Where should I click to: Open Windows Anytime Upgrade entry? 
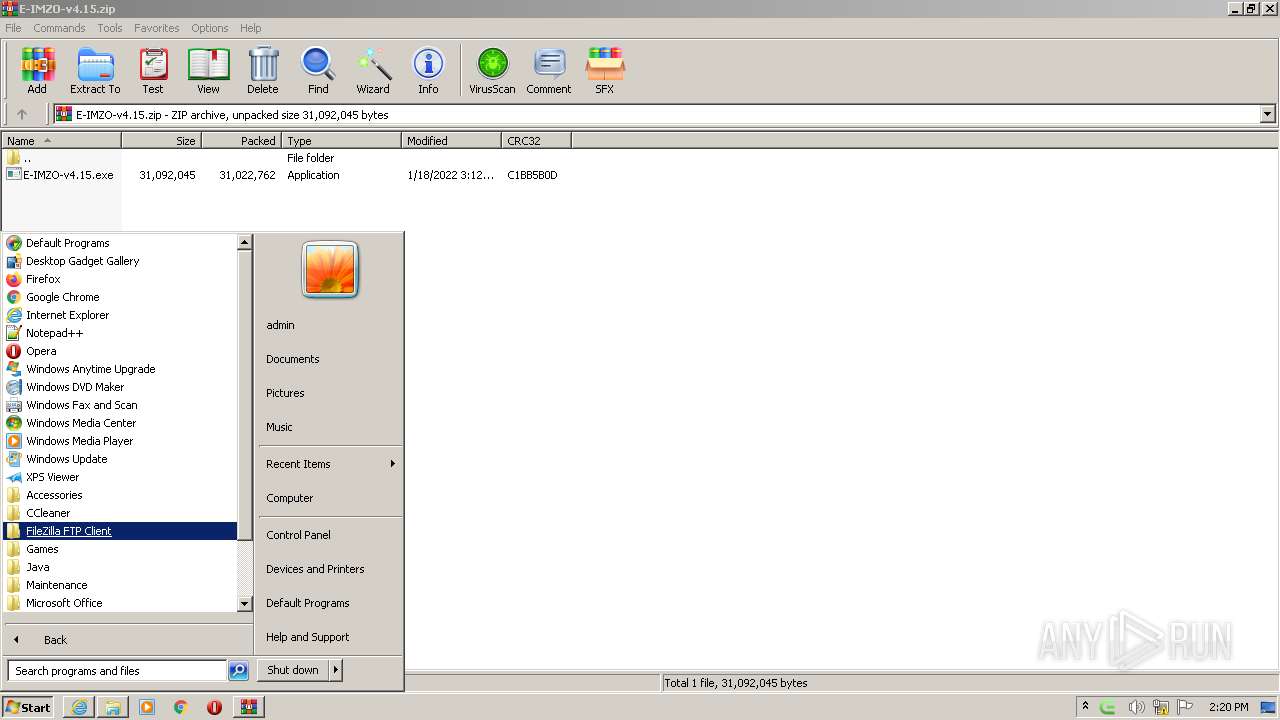click(x=120, y=369)
